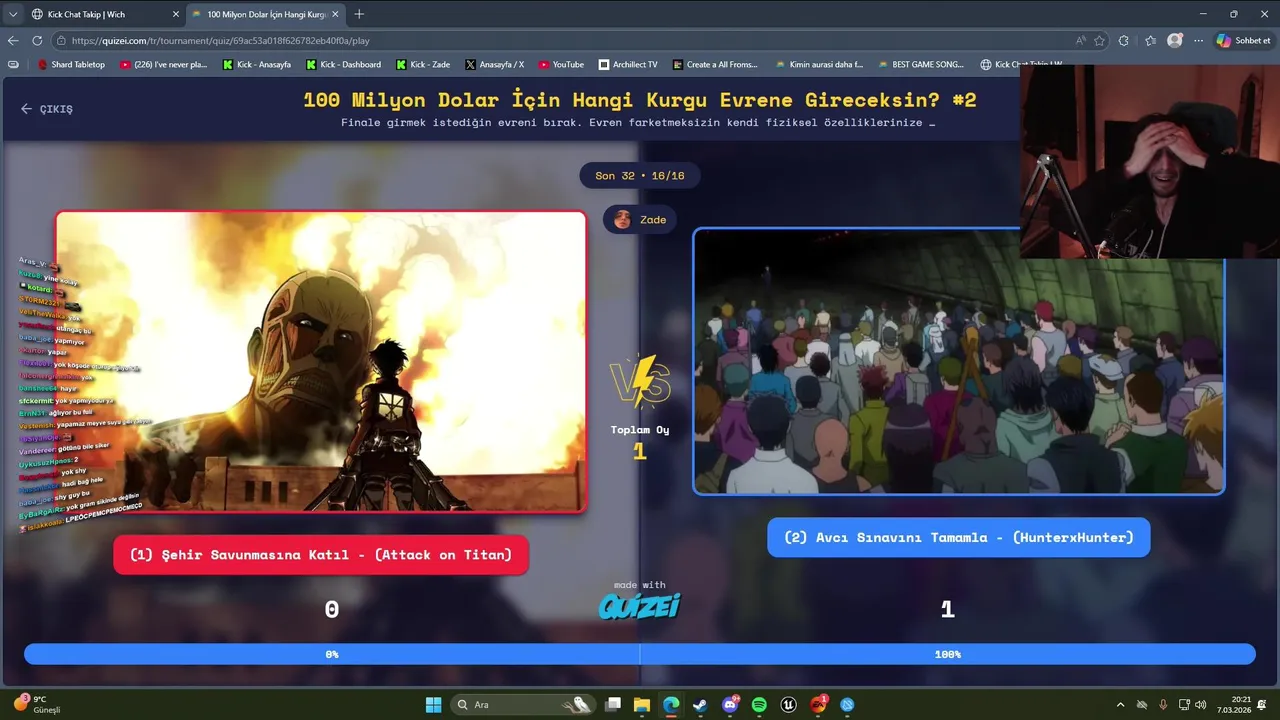Open Kick - Dashboard bookmark
Viewport: 1280px width, 720px height.
(x=343, y=64)
